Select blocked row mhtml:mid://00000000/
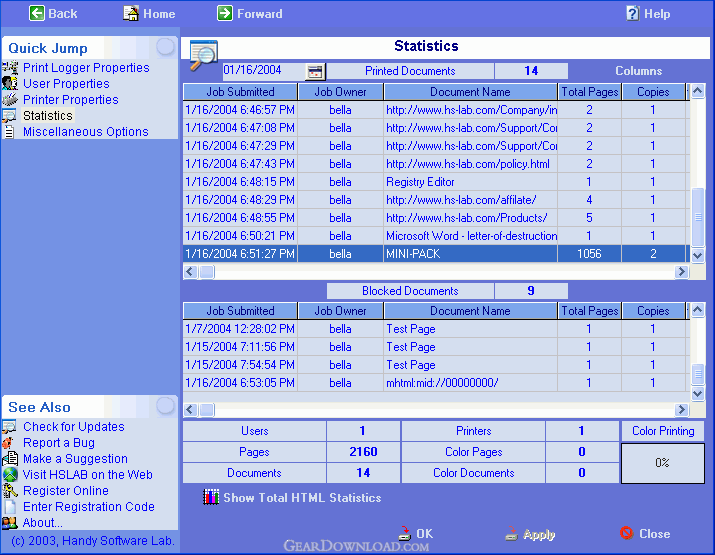This screenshot has height=555, width=715. [434, 383]
